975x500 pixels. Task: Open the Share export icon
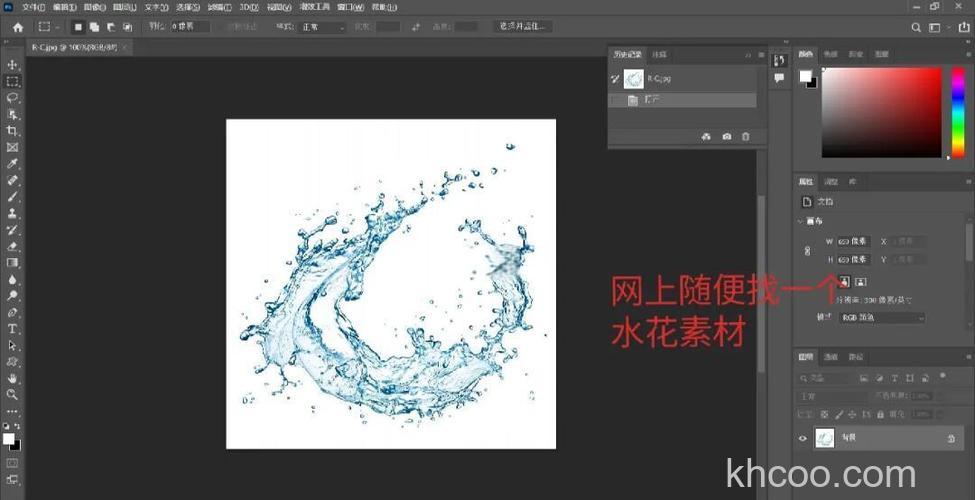point(964,27)
